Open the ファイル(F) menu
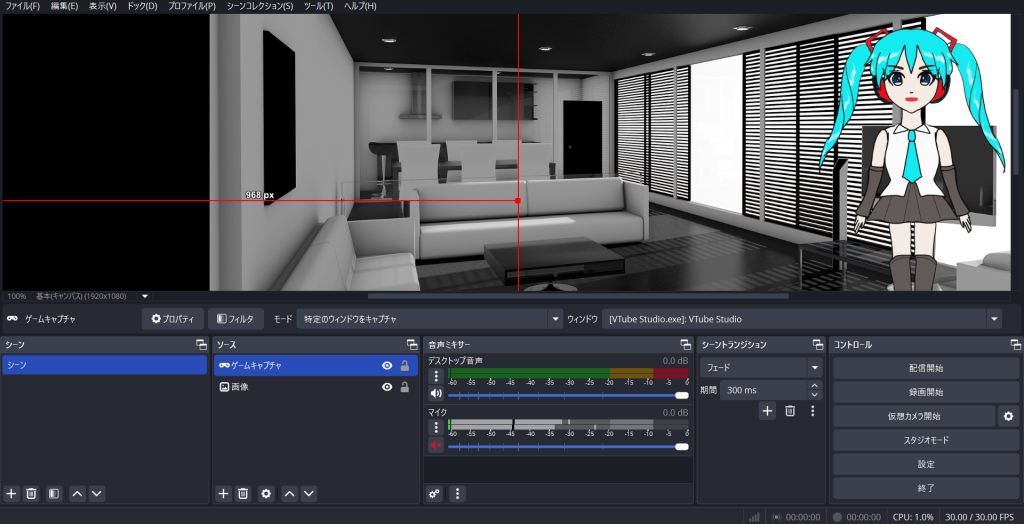 point(23,6)
